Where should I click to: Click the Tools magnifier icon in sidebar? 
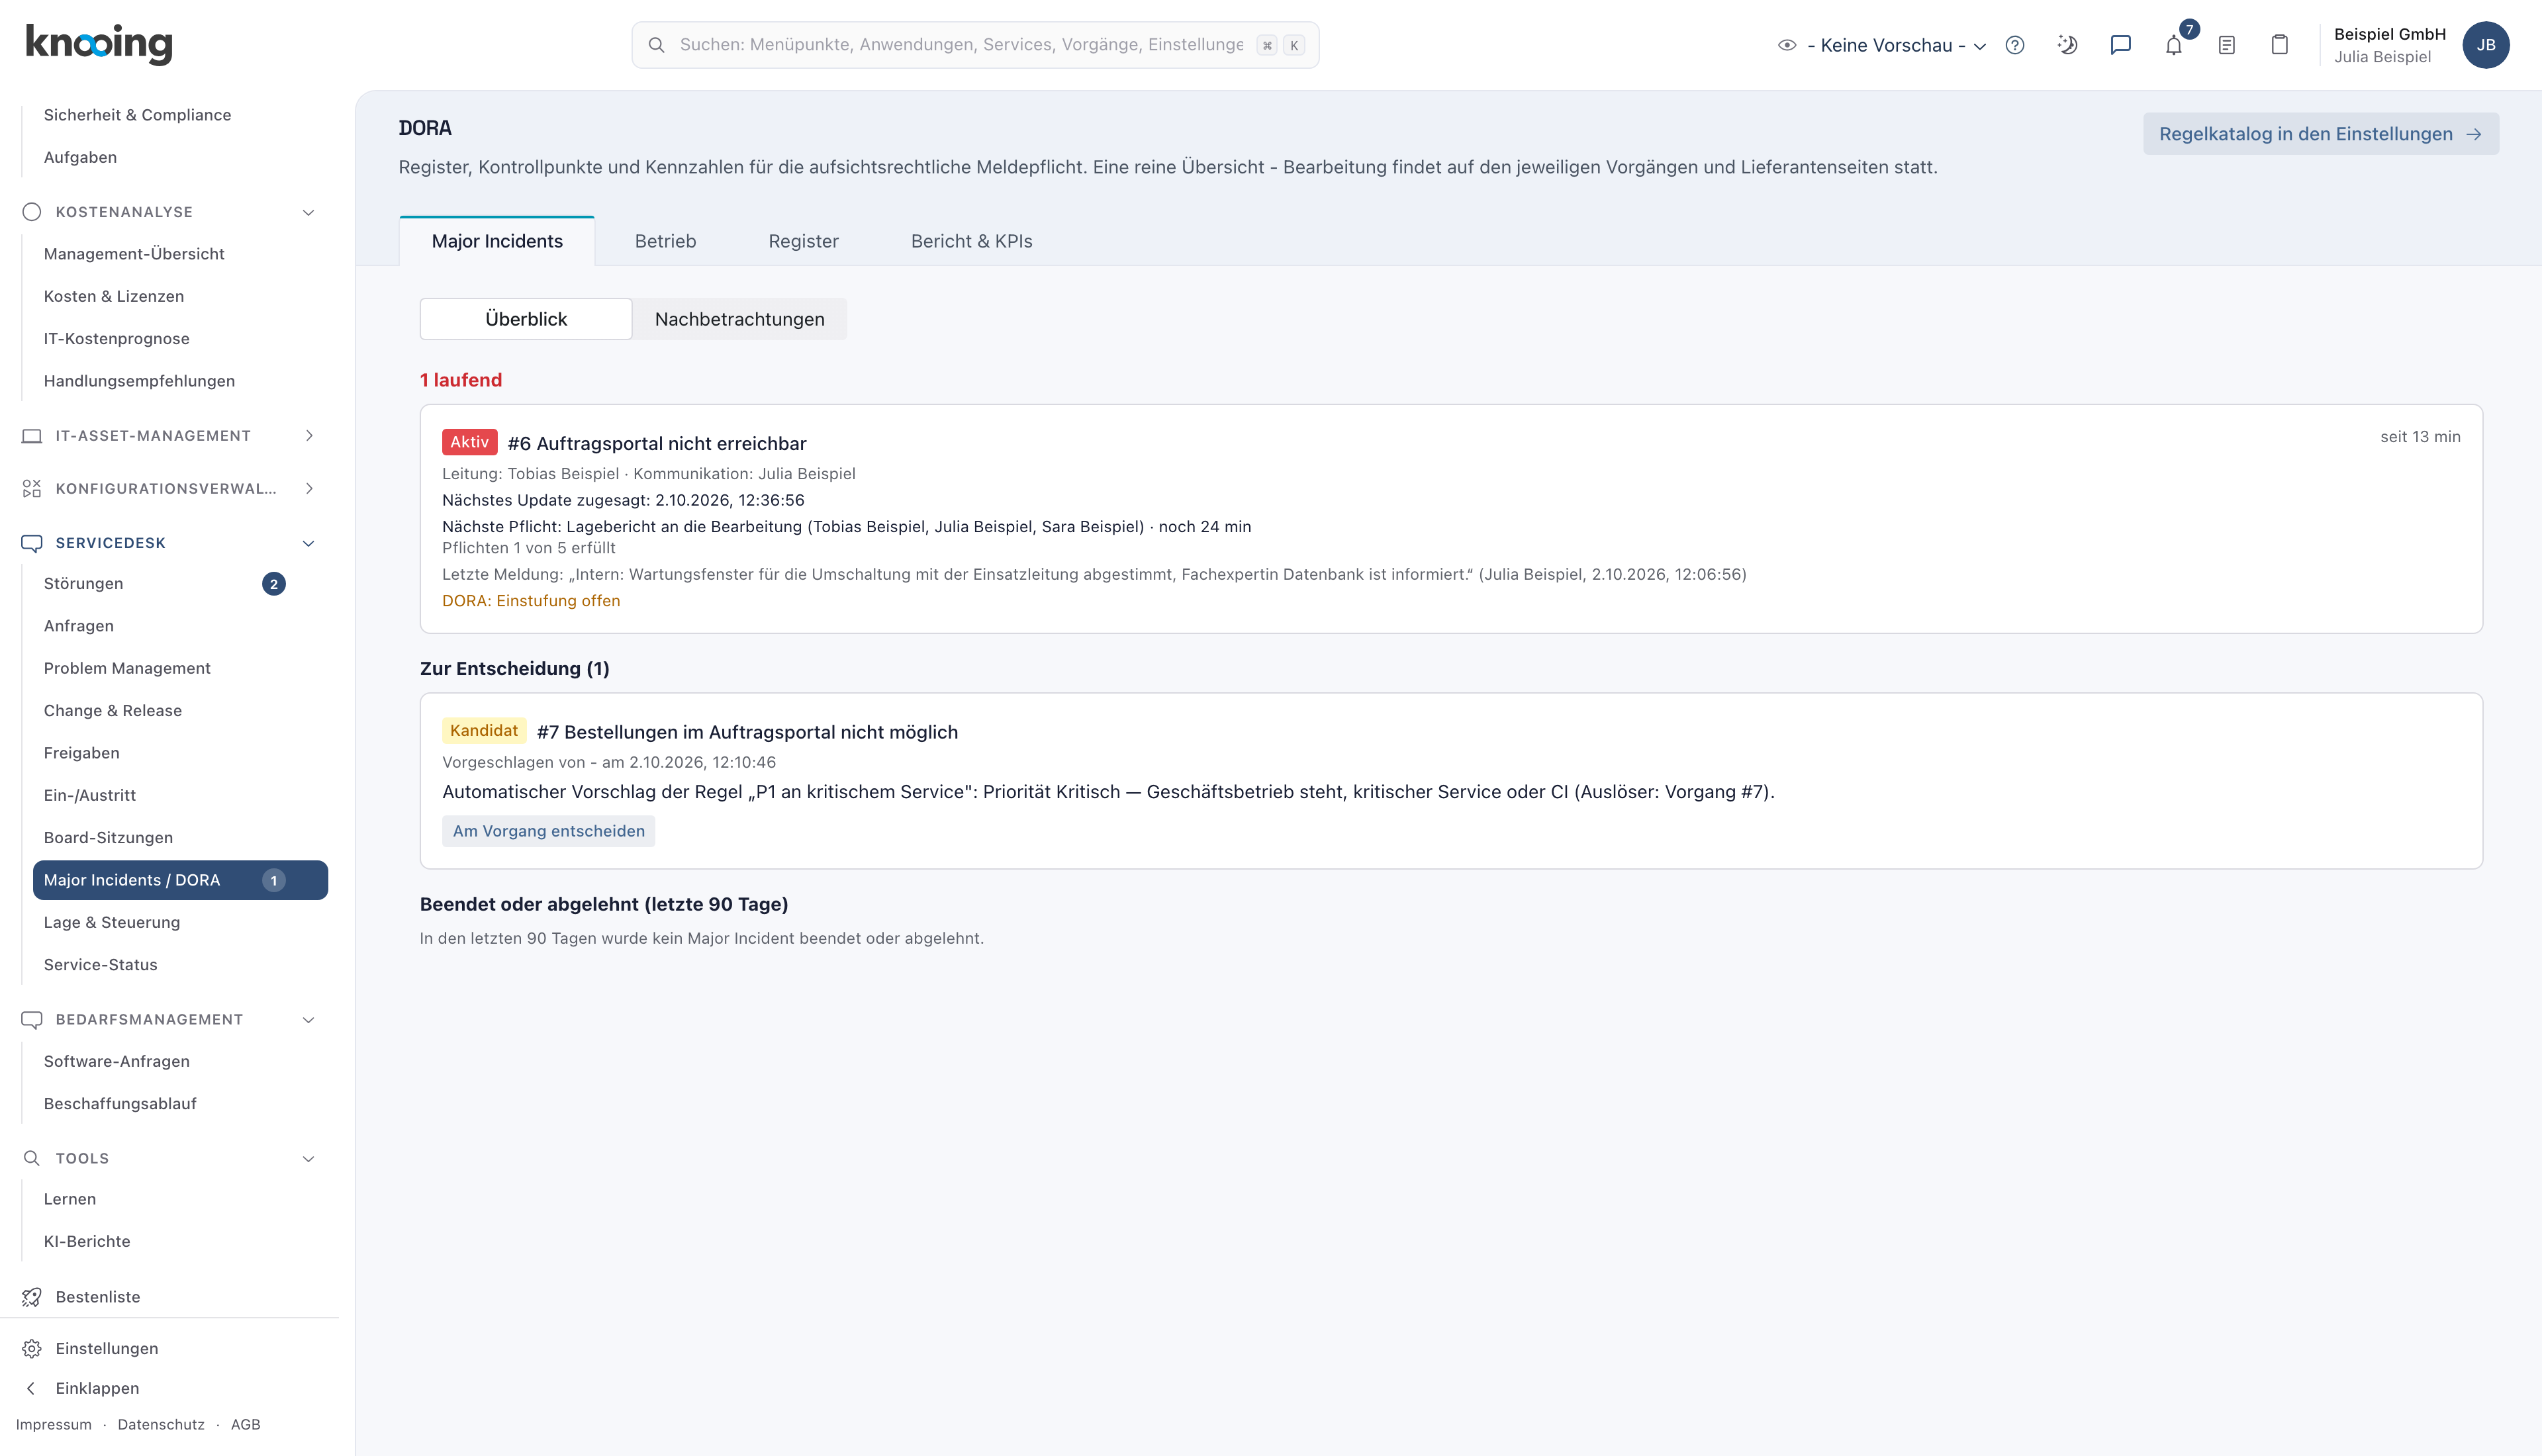pyautogui.click(x=32, y=1158)
